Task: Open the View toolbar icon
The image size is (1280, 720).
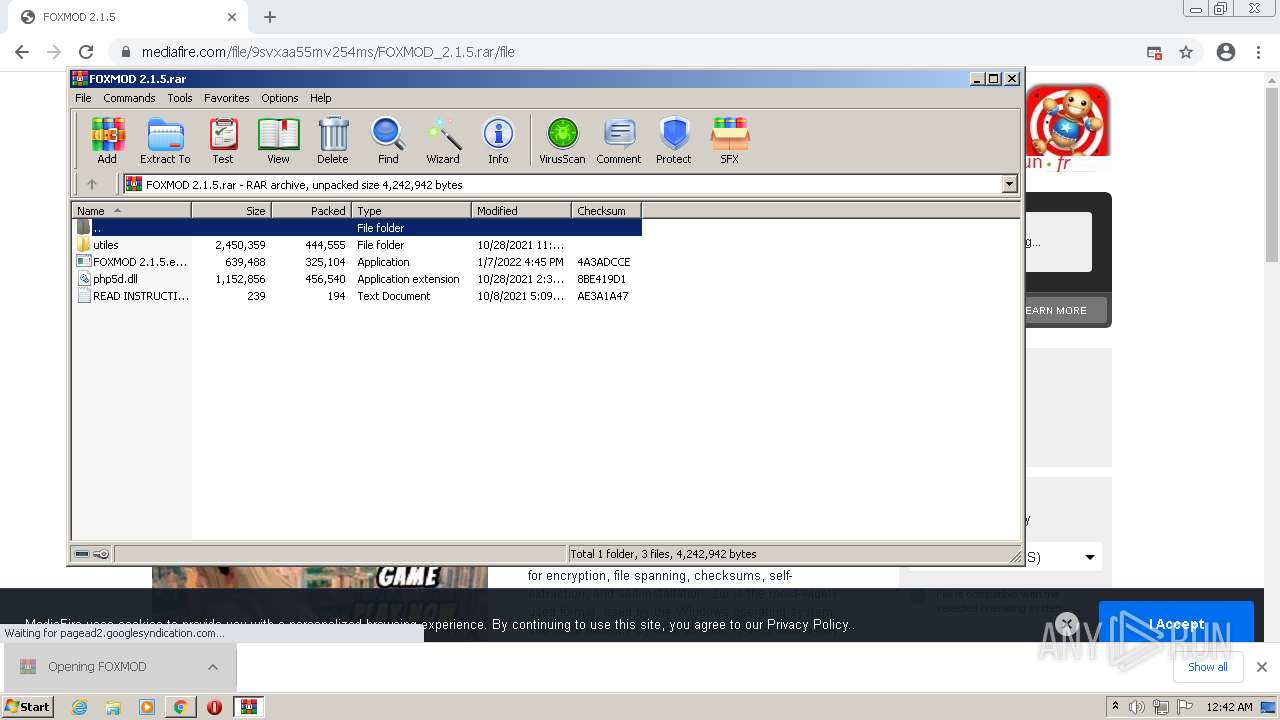Action: click(278, 140)
